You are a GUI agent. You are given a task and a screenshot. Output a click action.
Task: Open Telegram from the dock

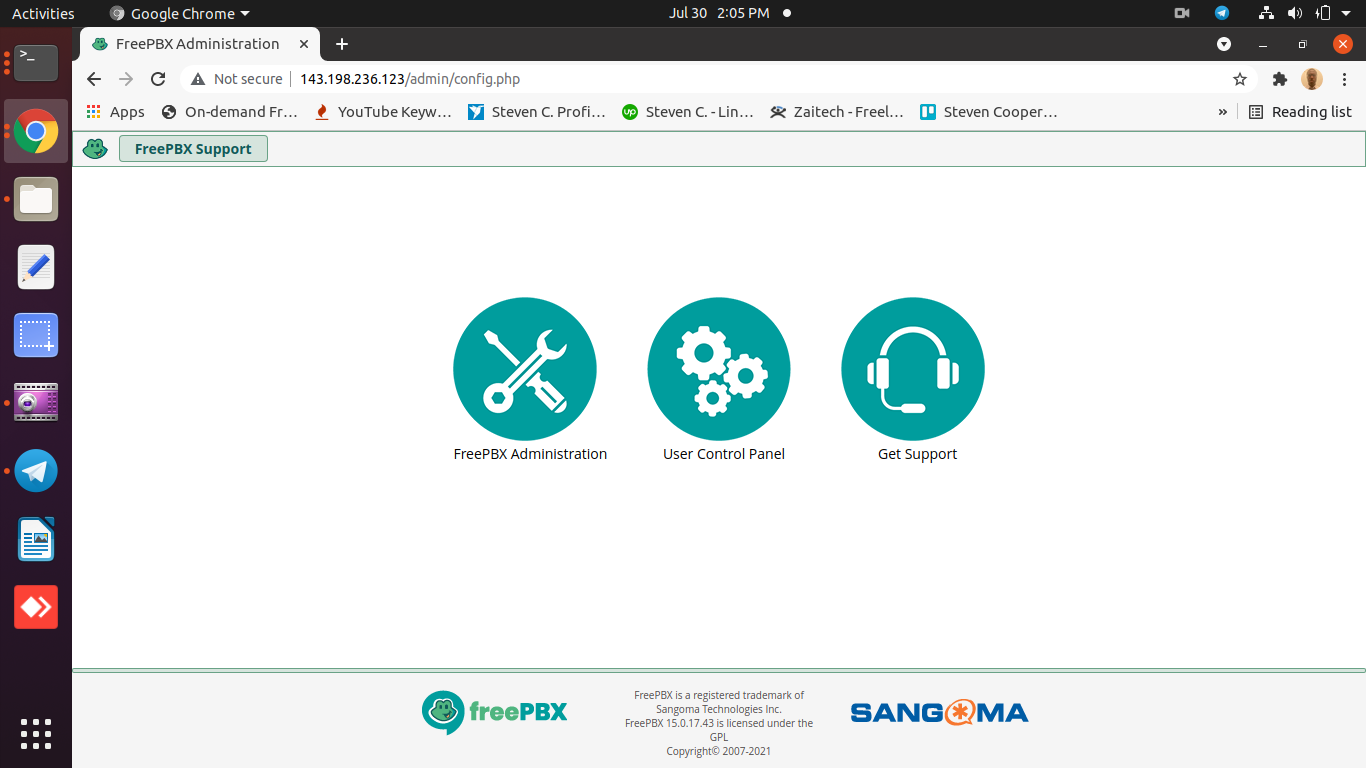[36, 471]
